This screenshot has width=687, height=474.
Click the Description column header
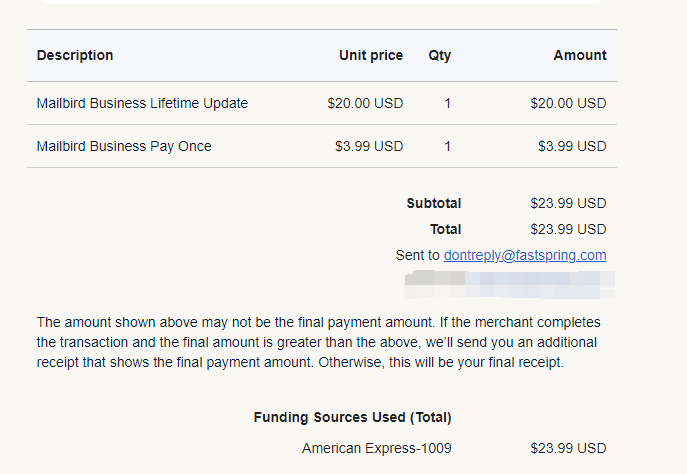(75, 55)
